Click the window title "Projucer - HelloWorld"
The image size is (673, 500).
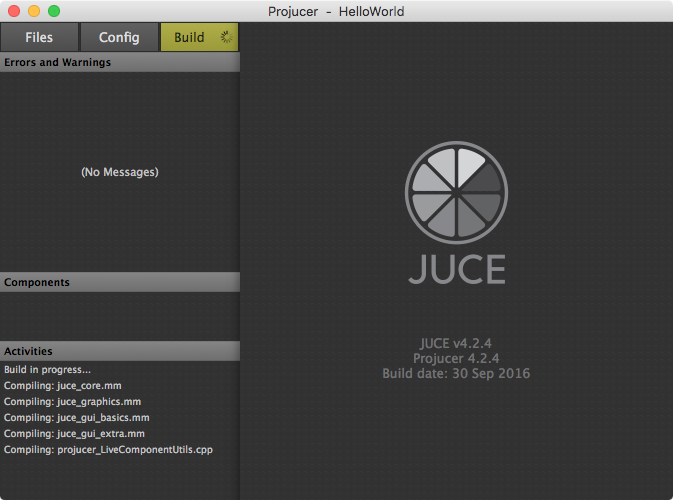[x=336, y=12]
